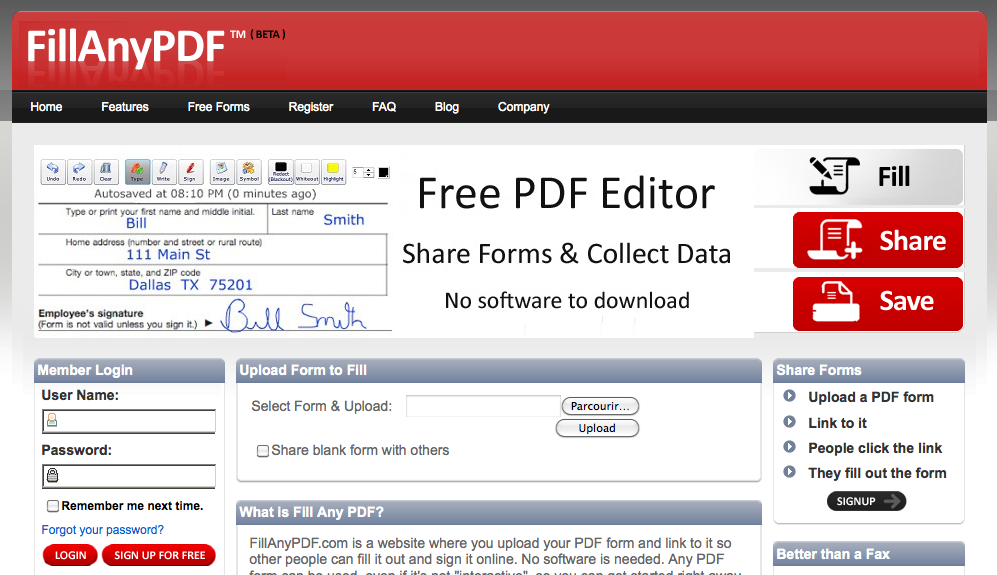This screenshot has height=575, width=997.
Task: Follow the Forgot your password link
Action: [x=102, y=530]
